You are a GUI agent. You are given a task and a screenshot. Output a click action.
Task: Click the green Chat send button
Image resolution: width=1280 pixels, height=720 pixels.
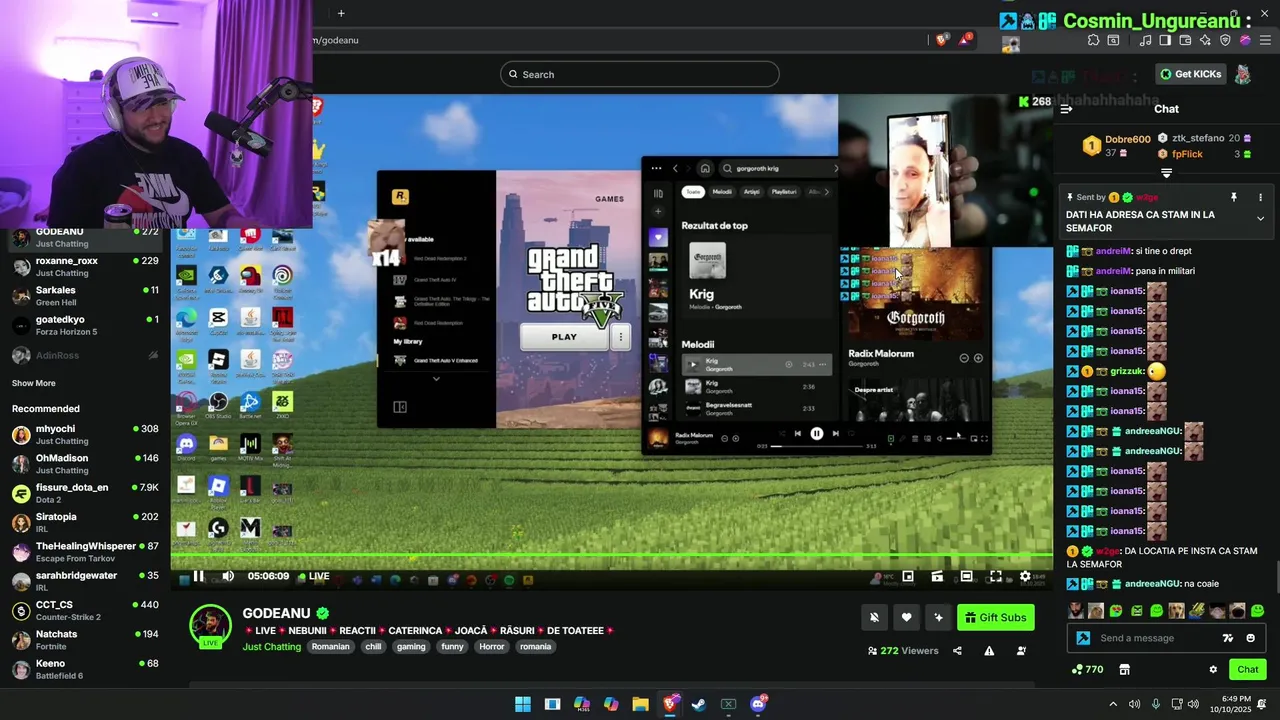(1248, 670)
